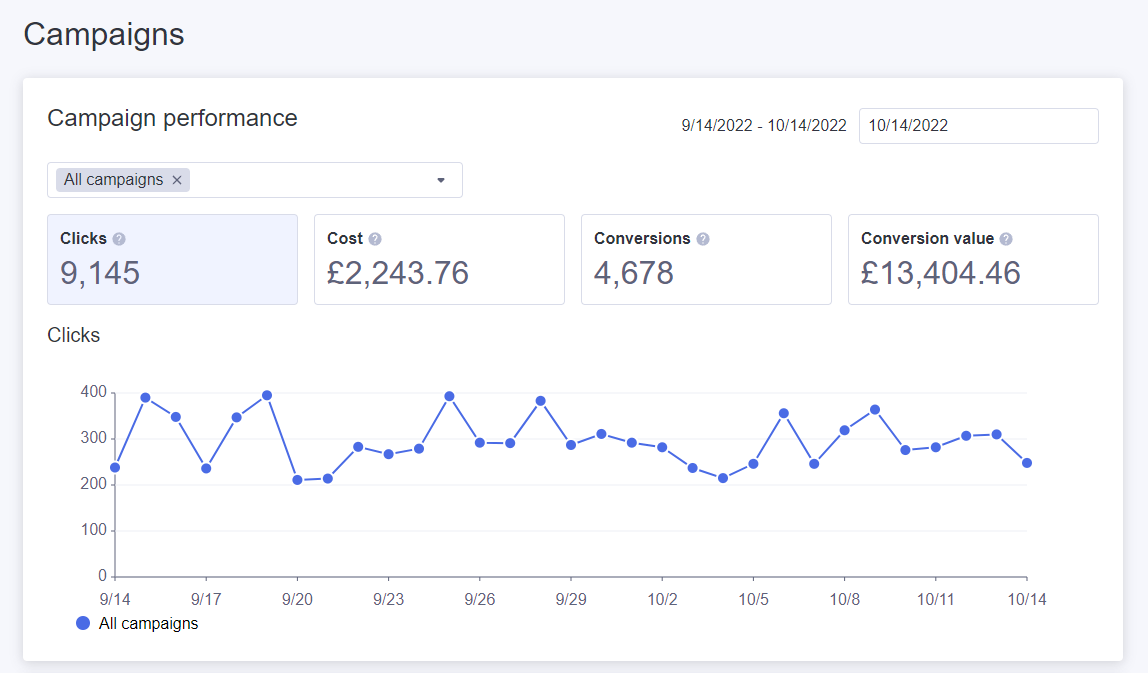
Task: Click the help icon next to Cost
Action: (x=375, y=239)
